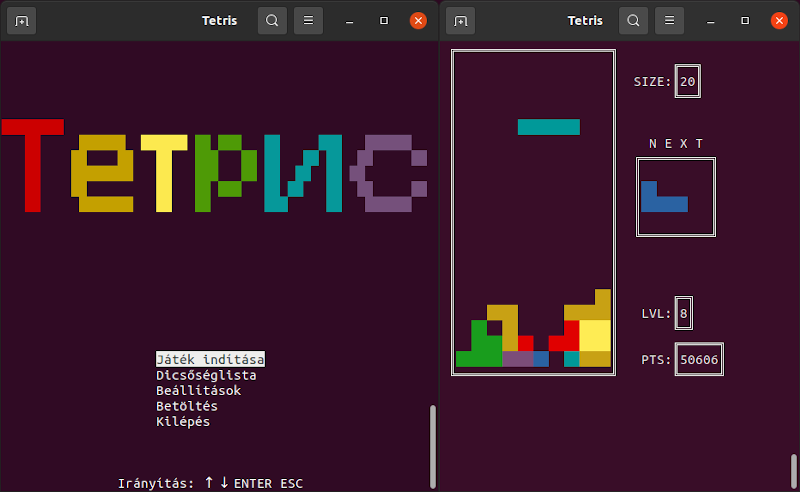Screen dimensions: 800x492
Task: Select Játék indítása menu entry
Action: (x=210, y=359)
